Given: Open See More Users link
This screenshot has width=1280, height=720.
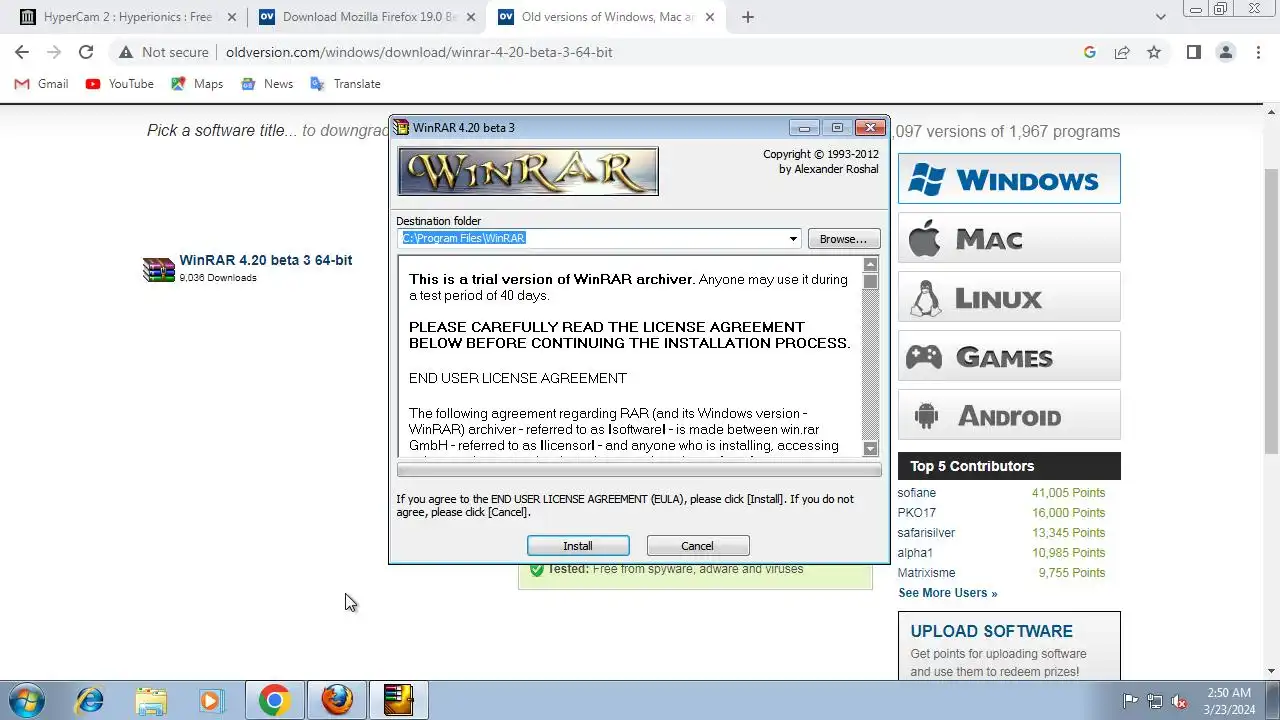Looking at the screenshot, I should tap(948, 593).
